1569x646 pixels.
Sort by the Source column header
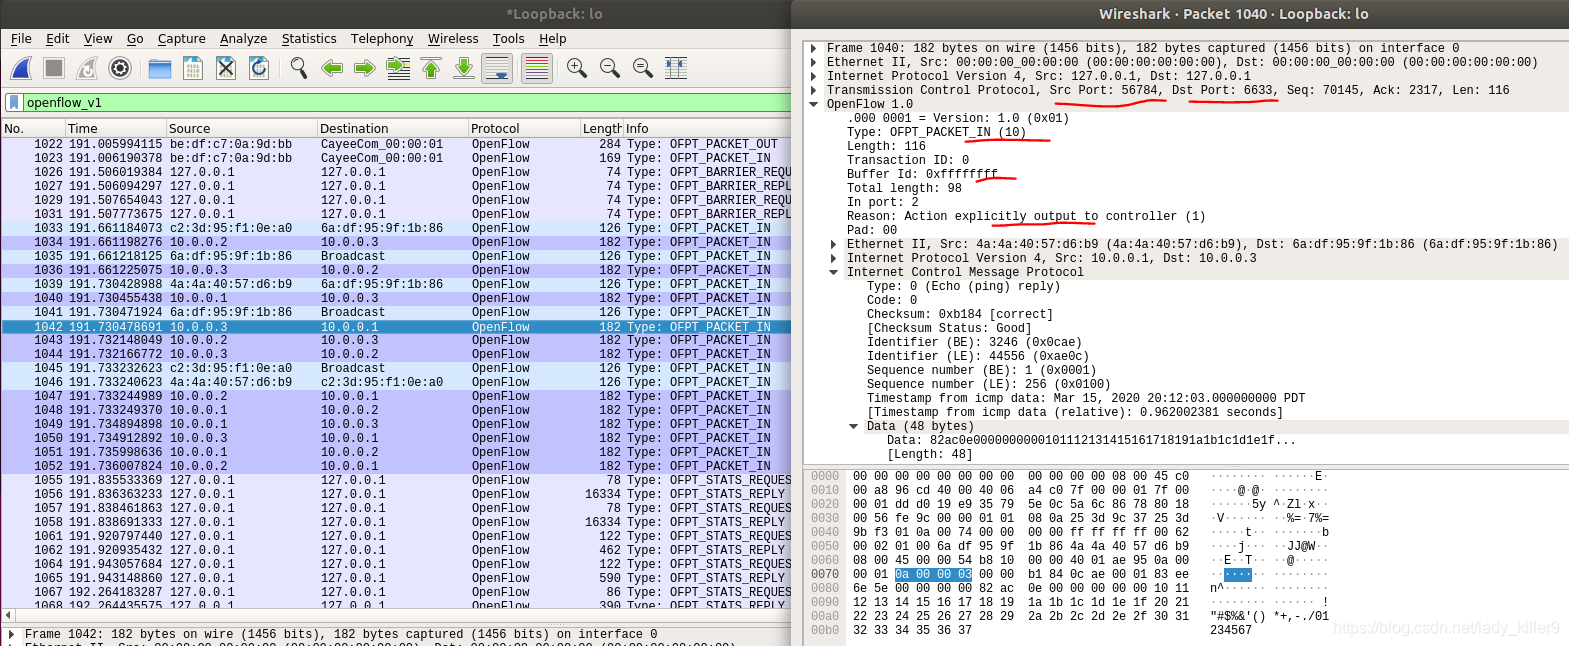242,128
